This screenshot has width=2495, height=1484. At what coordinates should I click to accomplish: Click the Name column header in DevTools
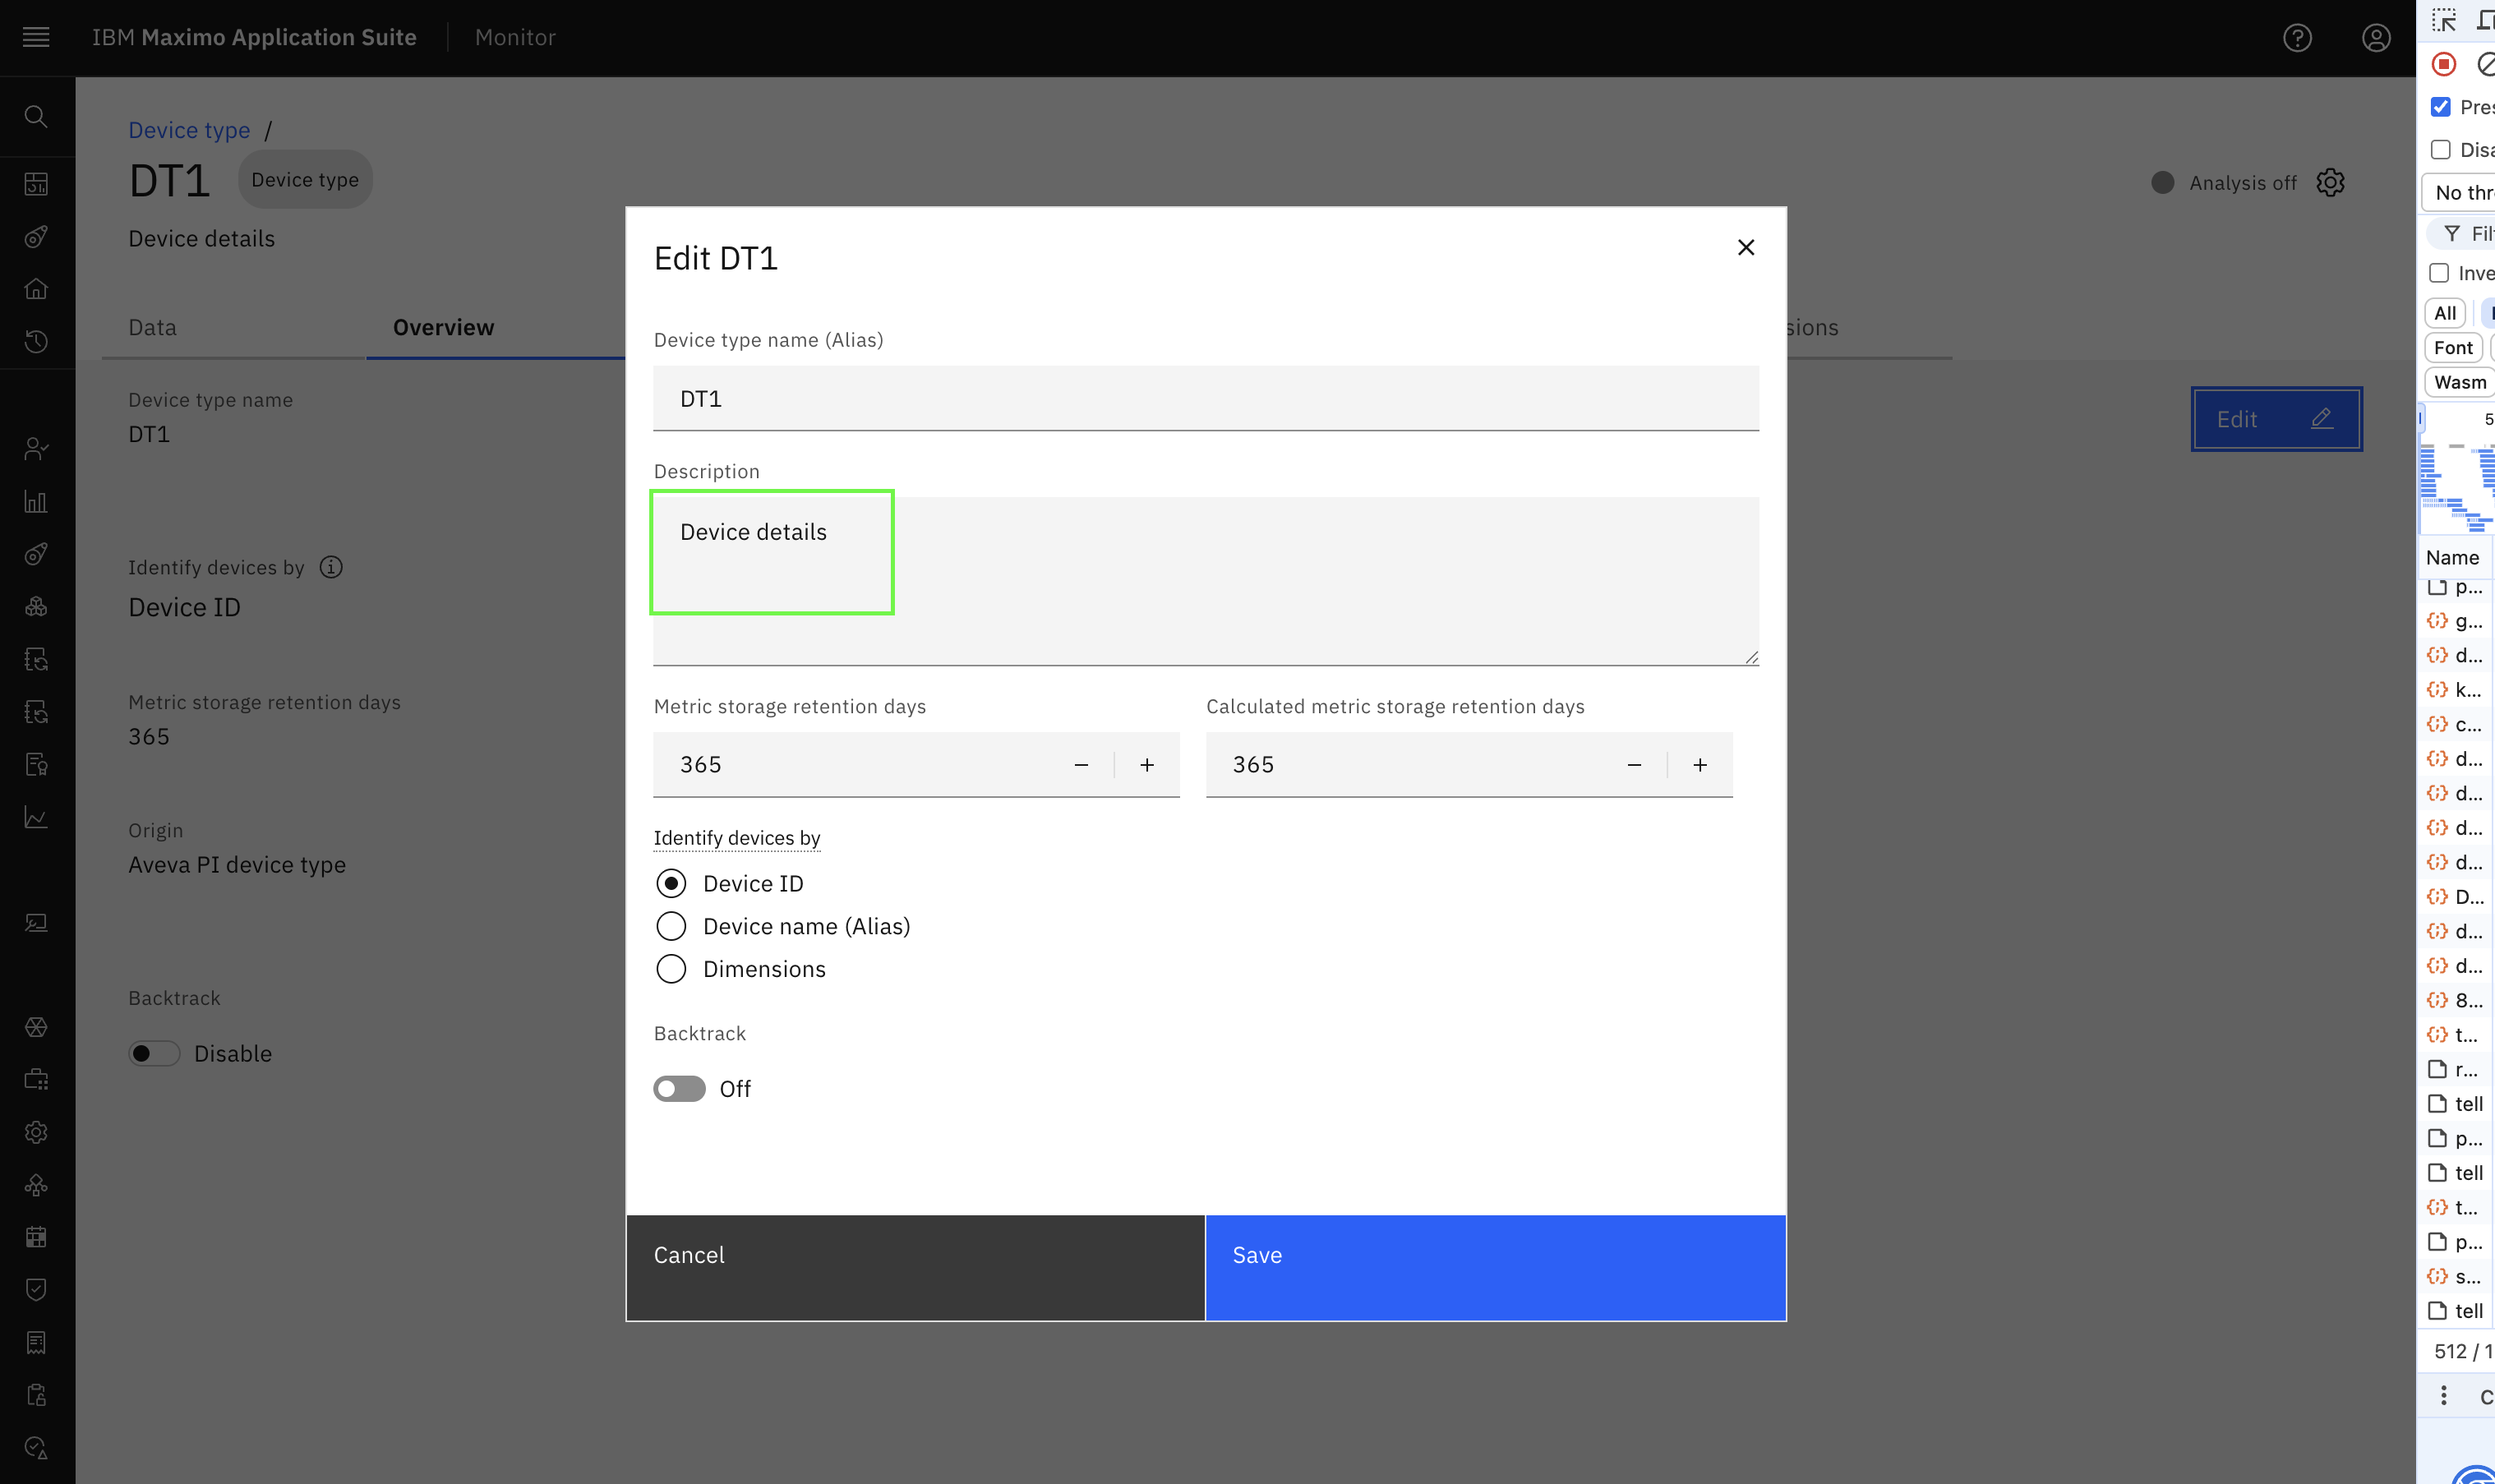2452,557
